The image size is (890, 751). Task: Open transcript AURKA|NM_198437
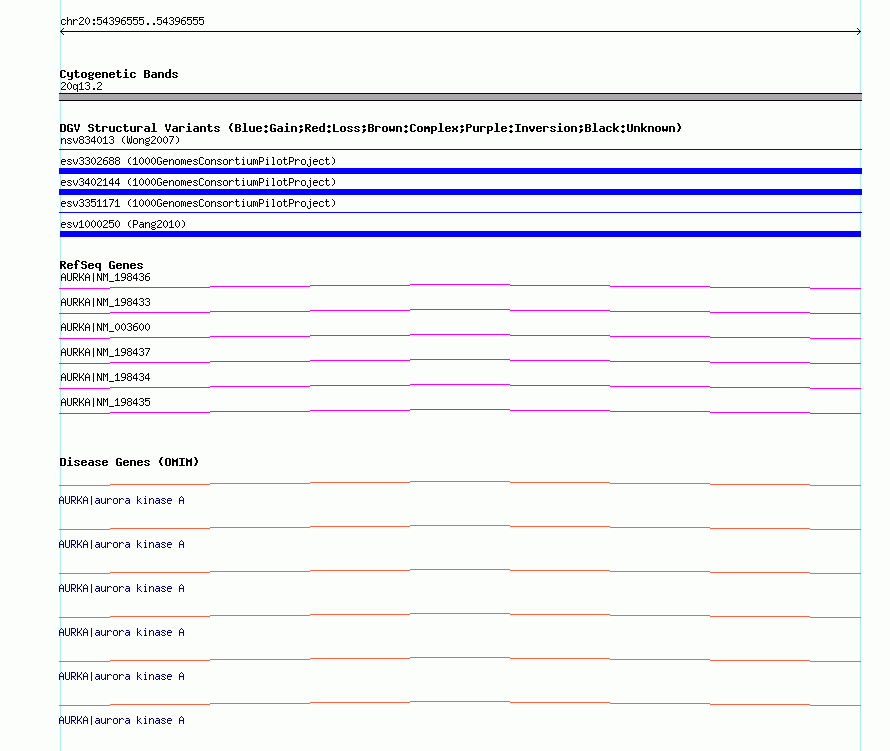(x=105, y=353)
